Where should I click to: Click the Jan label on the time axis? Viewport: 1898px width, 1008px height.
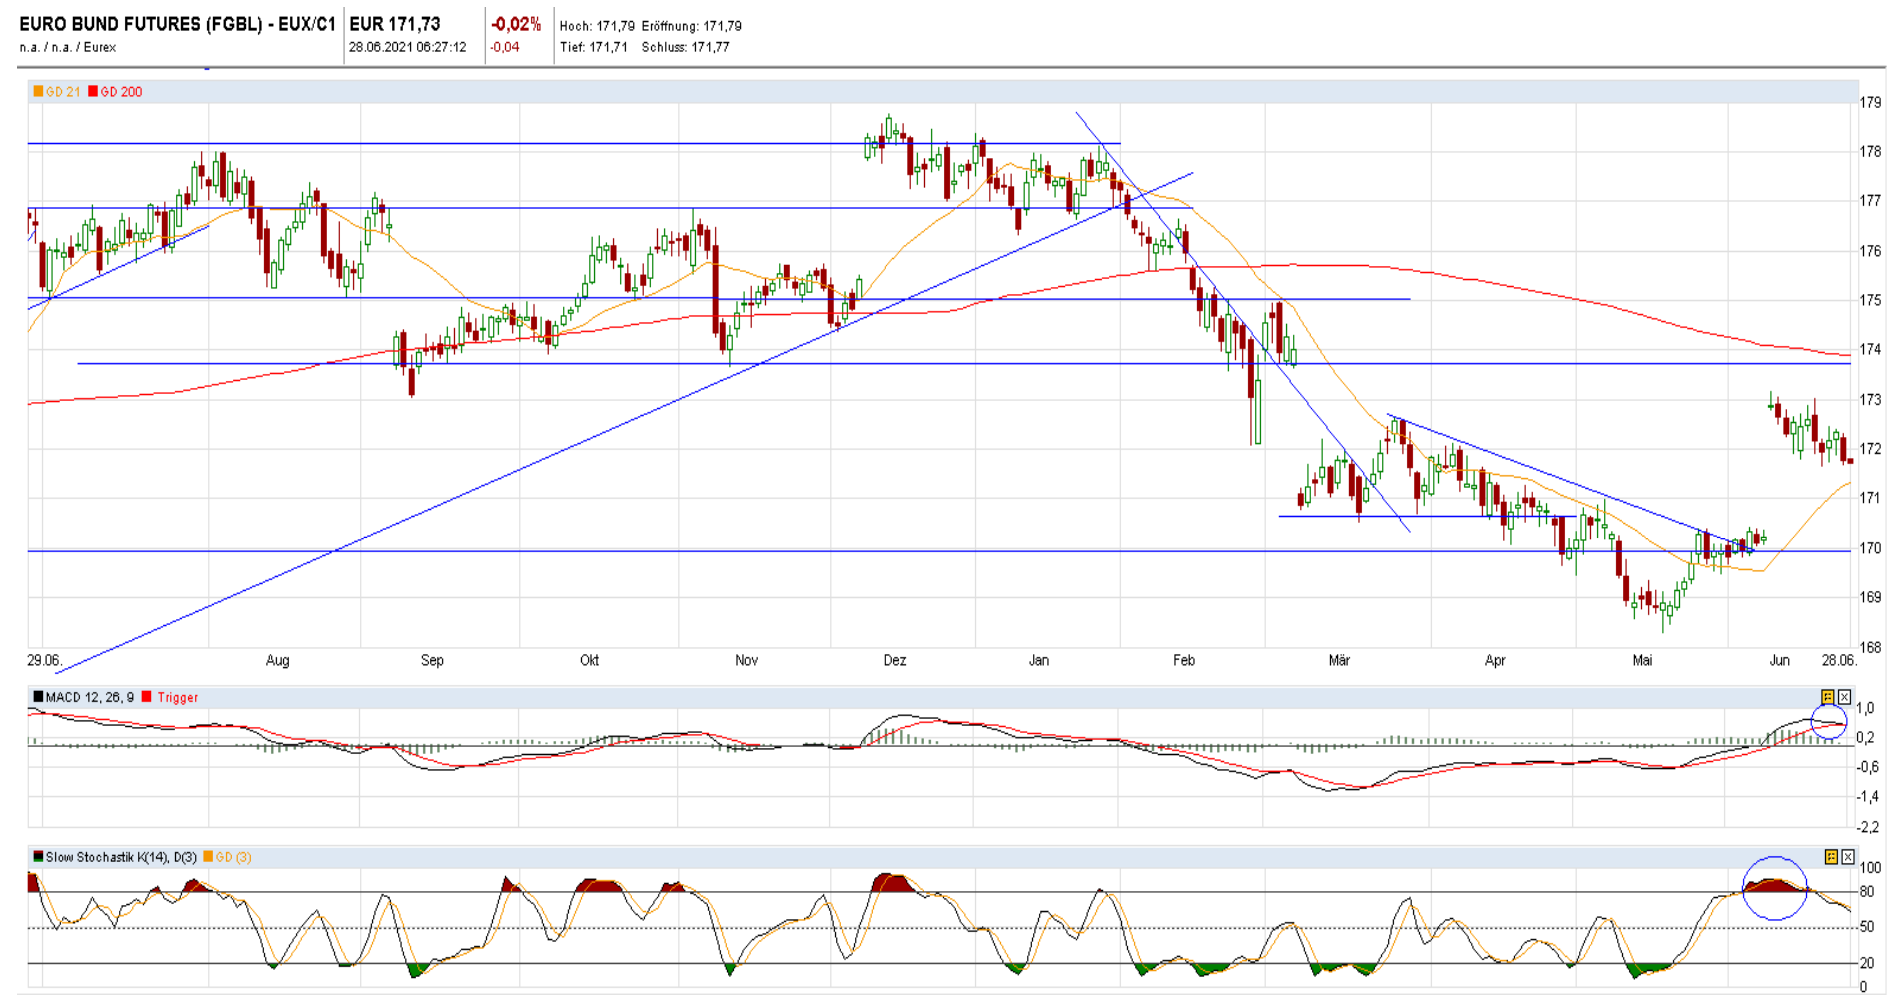click(1039, 660)
